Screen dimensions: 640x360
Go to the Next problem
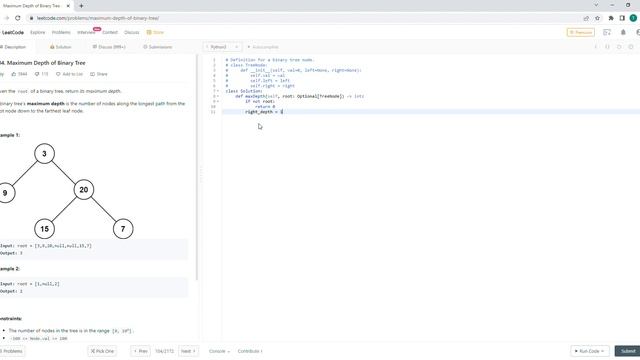[188, 351]
